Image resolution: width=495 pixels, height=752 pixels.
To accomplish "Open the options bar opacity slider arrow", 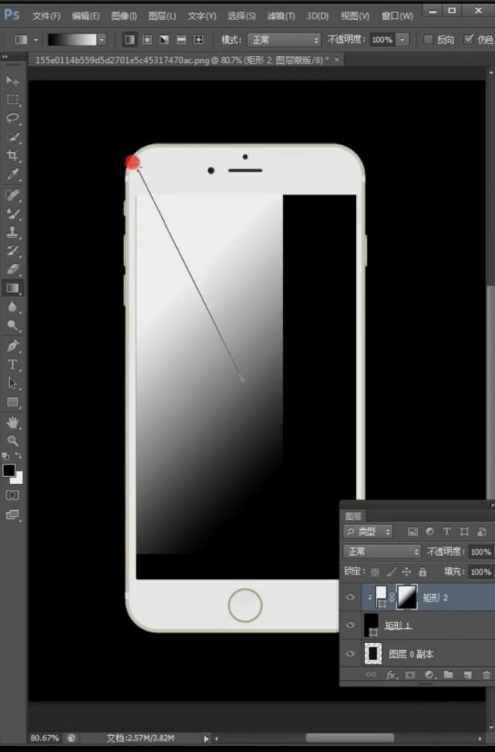I will pos(403,40).
